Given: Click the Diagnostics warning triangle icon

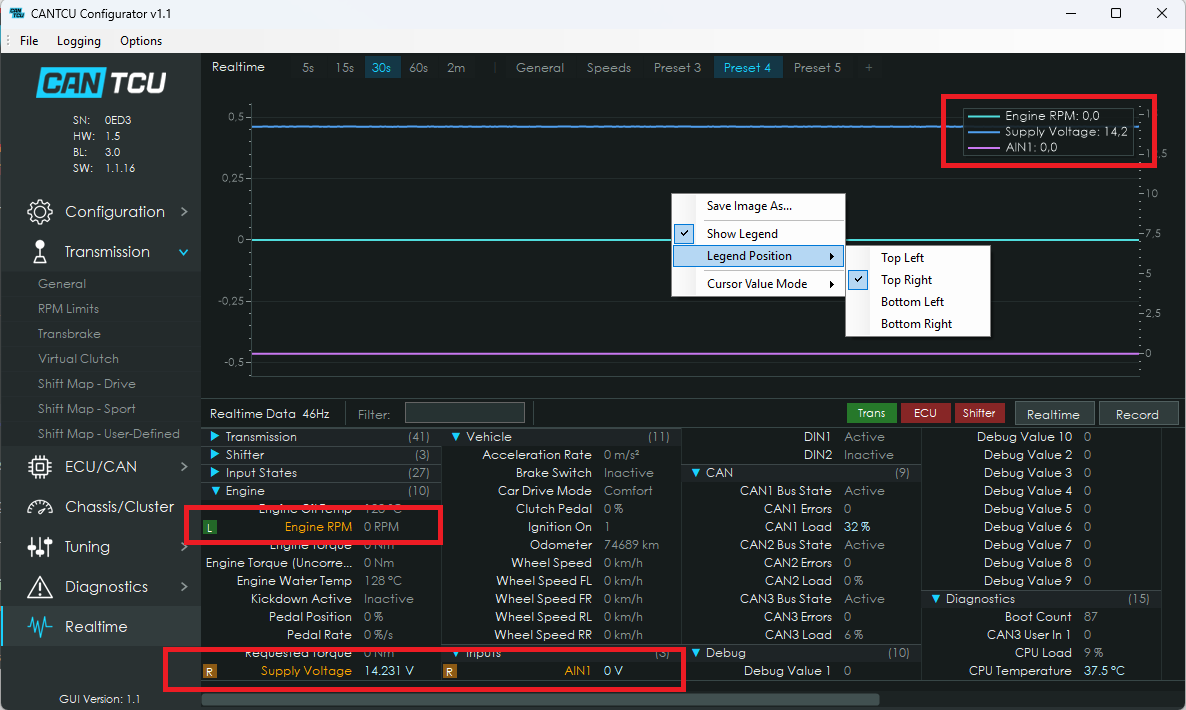Looking at the screenshot, I should click(x=39, y=587).
